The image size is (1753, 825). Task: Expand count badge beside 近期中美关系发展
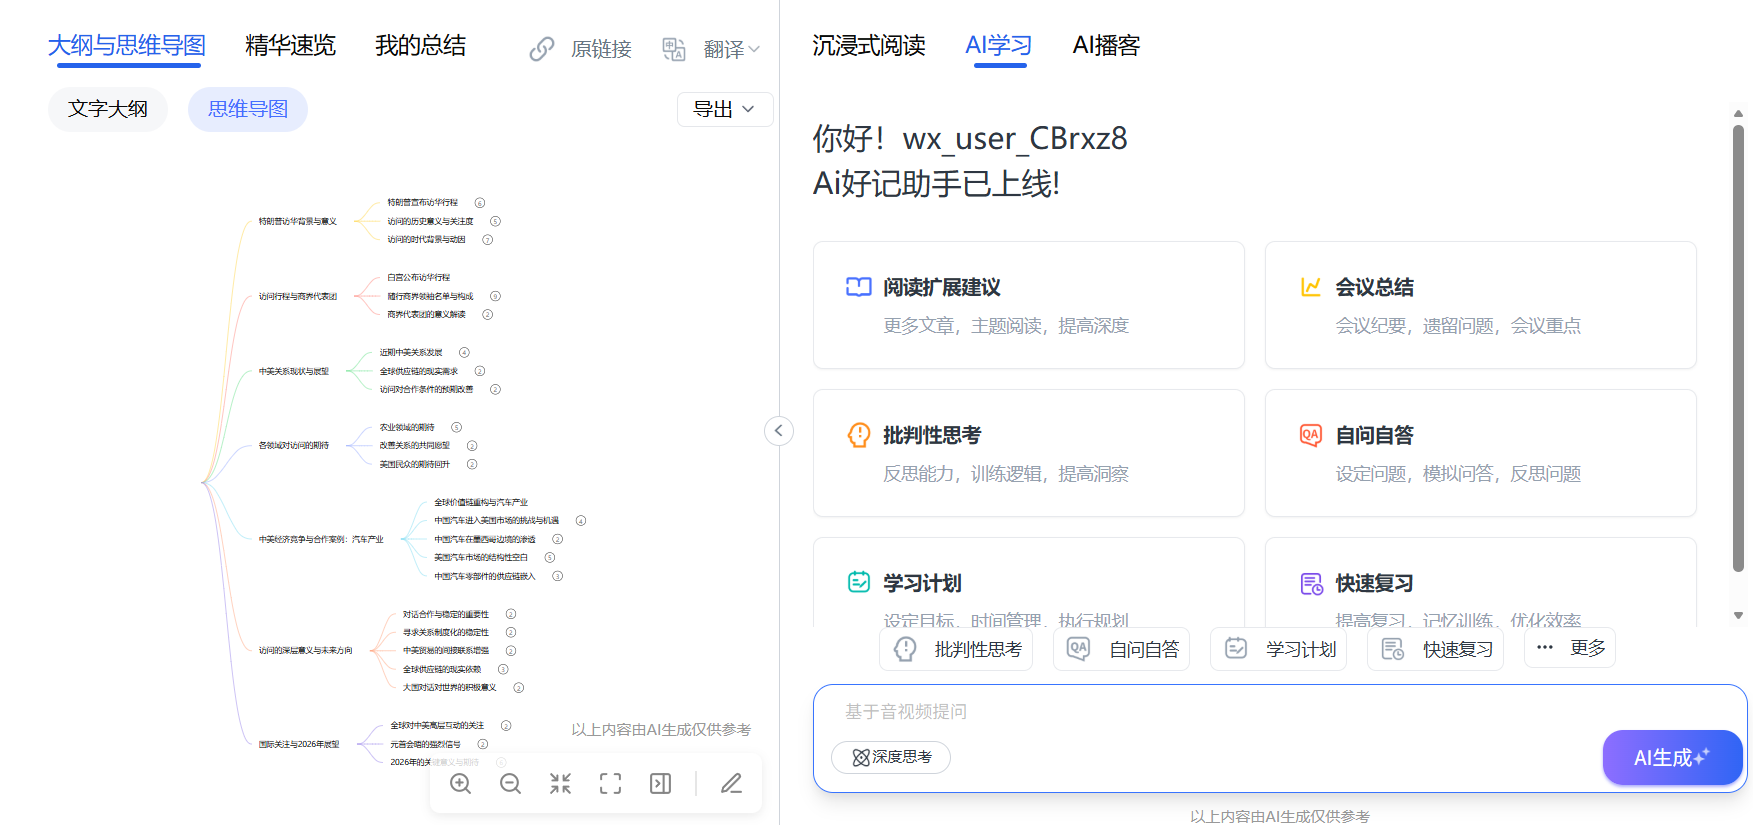[x=464, y=352]
